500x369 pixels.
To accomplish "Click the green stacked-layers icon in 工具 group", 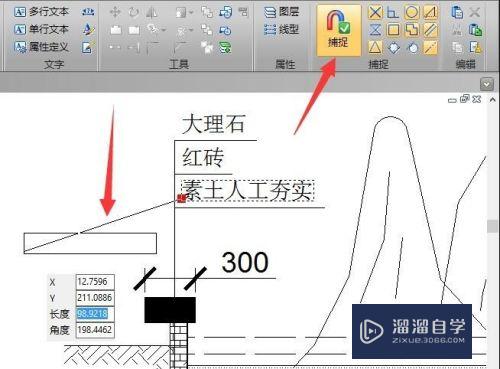I will point(225,48).
